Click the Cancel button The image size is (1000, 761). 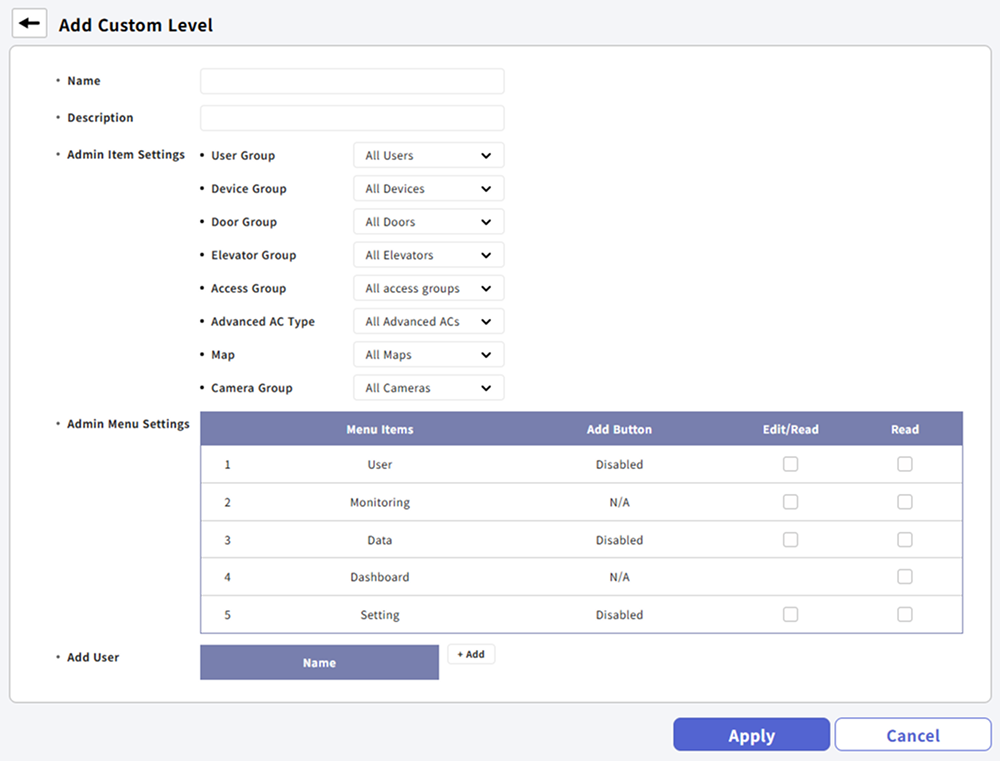tap(912, 735)
